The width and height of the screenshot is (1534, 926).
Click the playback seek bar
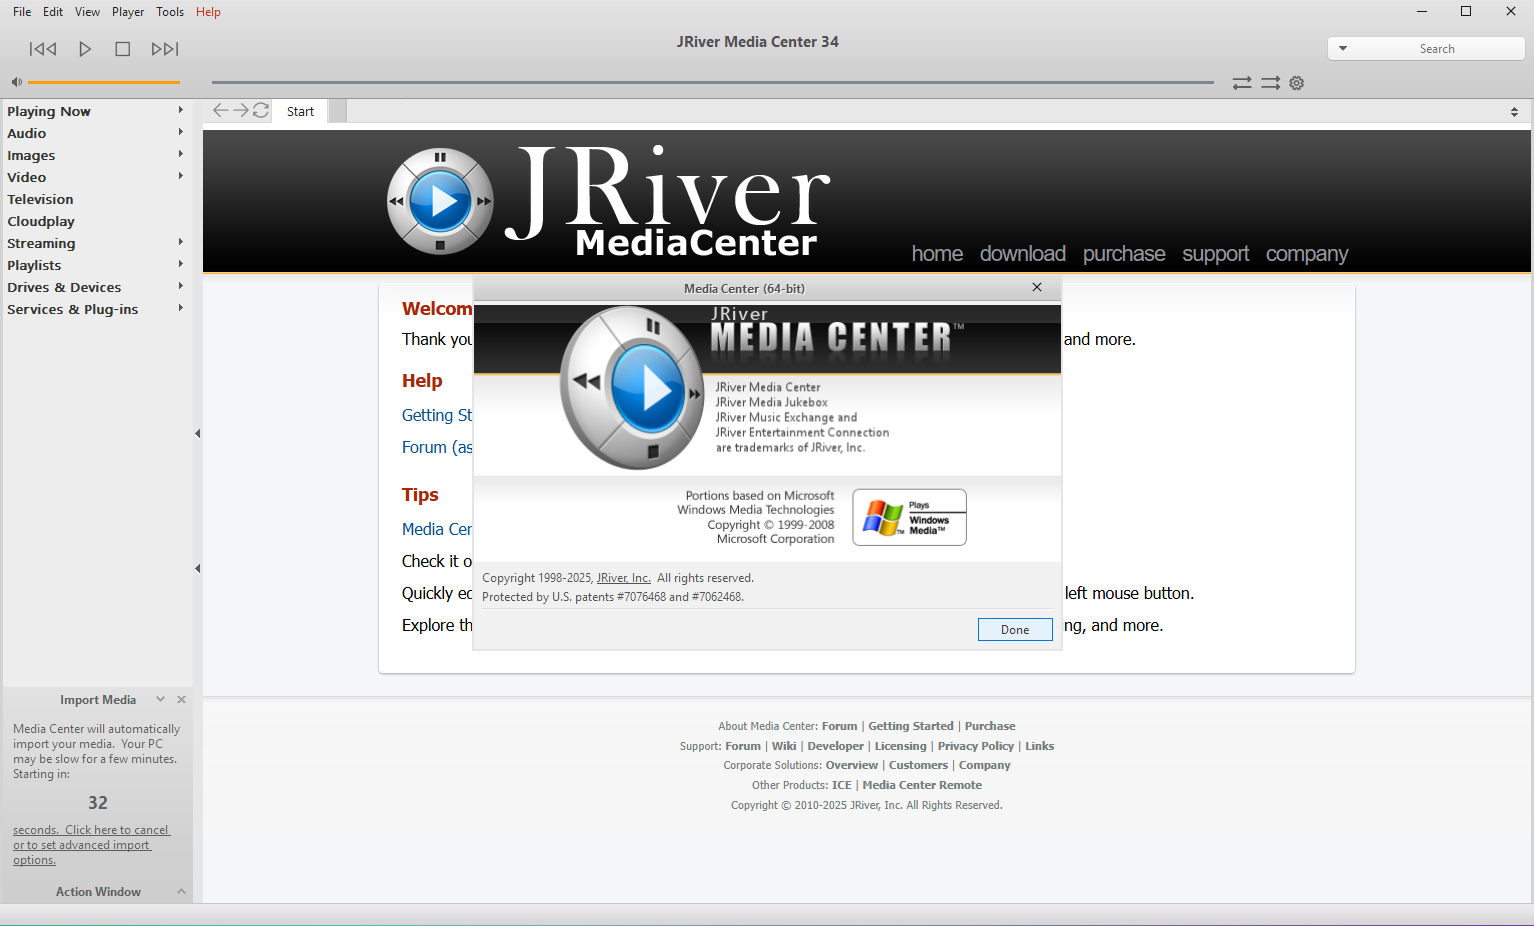tap(713, 82)
